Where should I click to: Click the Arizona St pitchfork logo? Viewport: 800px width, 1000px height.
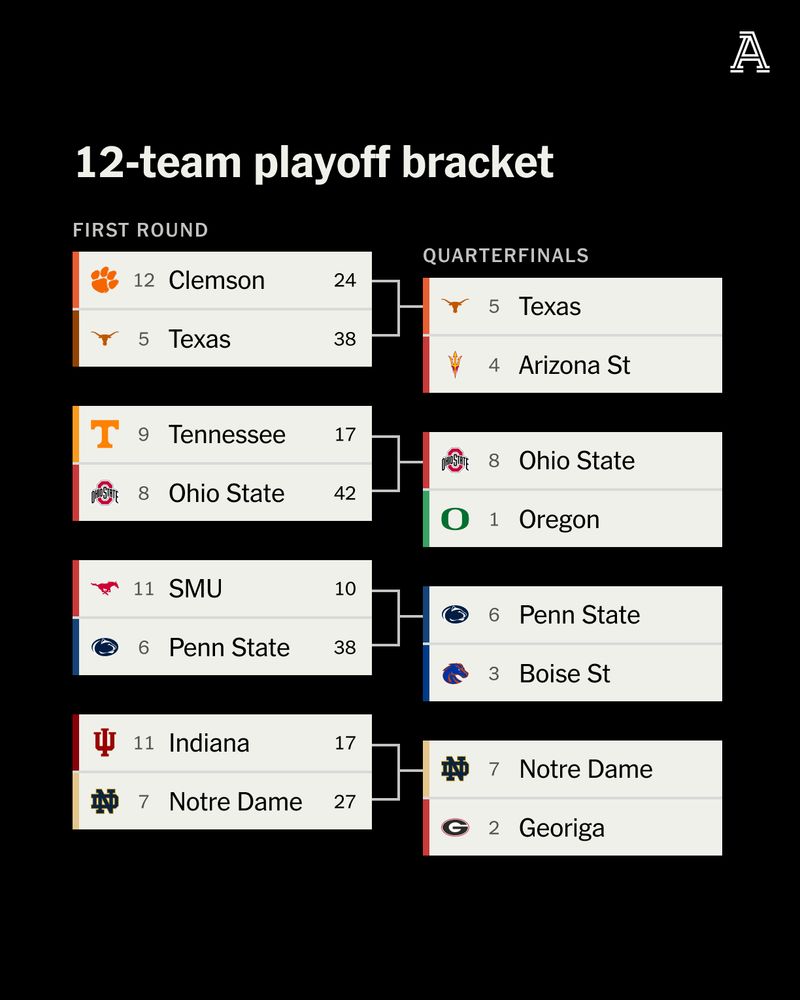455,365
